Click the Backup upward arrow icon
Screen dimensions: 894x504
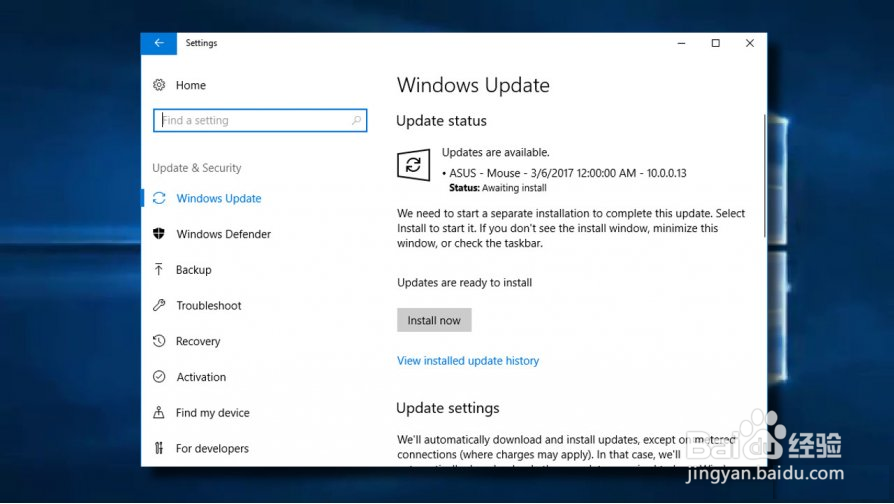[159, 270]
